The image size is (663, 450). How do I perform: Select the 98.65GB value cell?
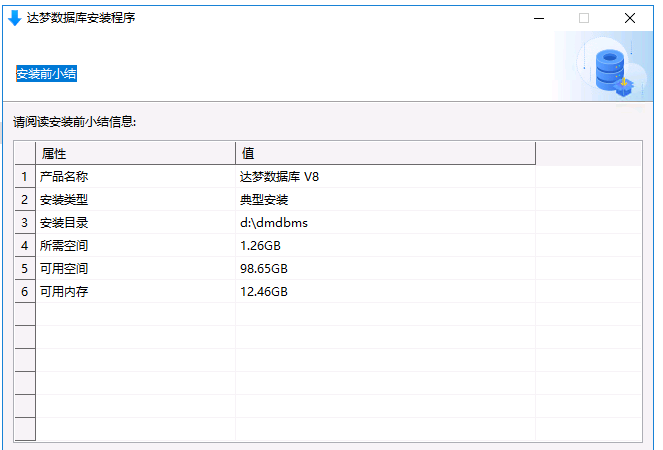[x=385, y=269]
